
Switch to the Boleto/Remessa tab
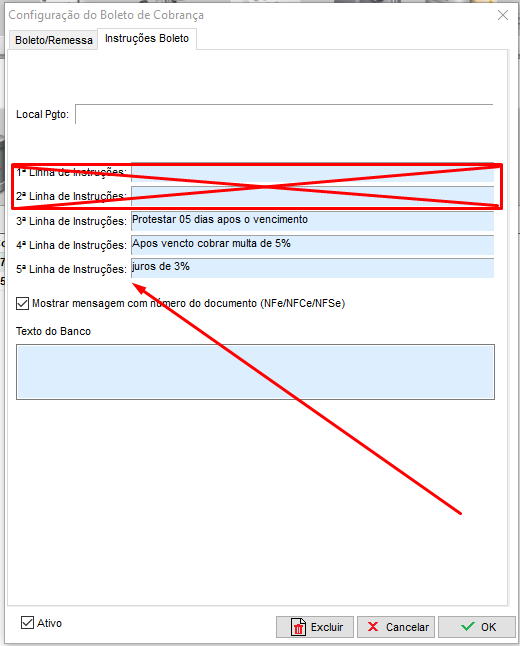click(54, 40)
